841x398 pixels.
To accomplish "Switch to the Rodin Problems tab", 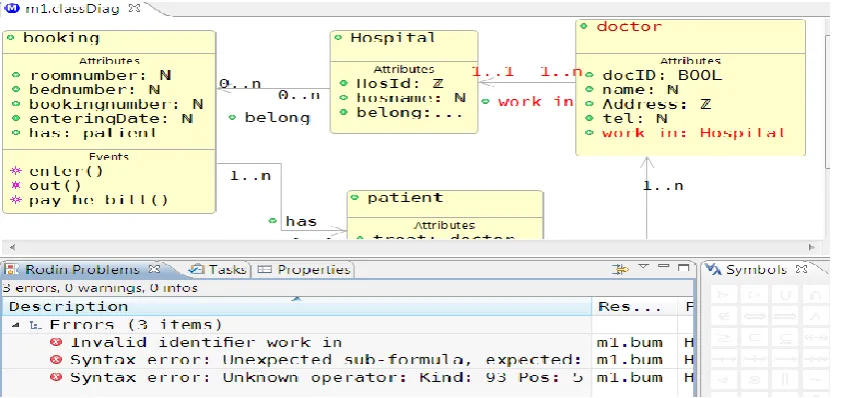I will point(82,269).
